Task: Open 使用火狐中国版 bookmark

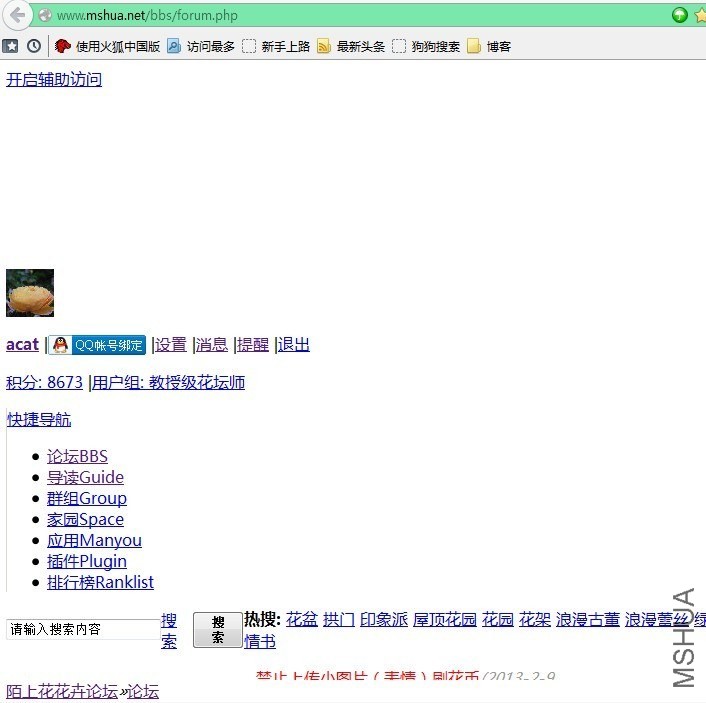Action: (107, 46)
